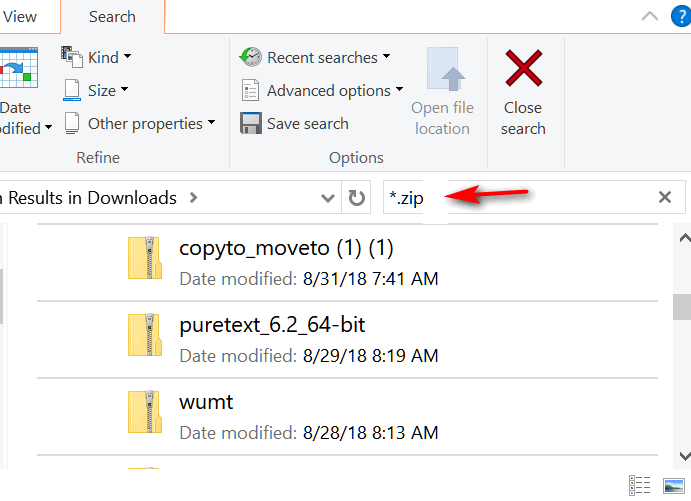Collapse the ribbon with the up chevron
Screen dimensions: 691x501
650,17
